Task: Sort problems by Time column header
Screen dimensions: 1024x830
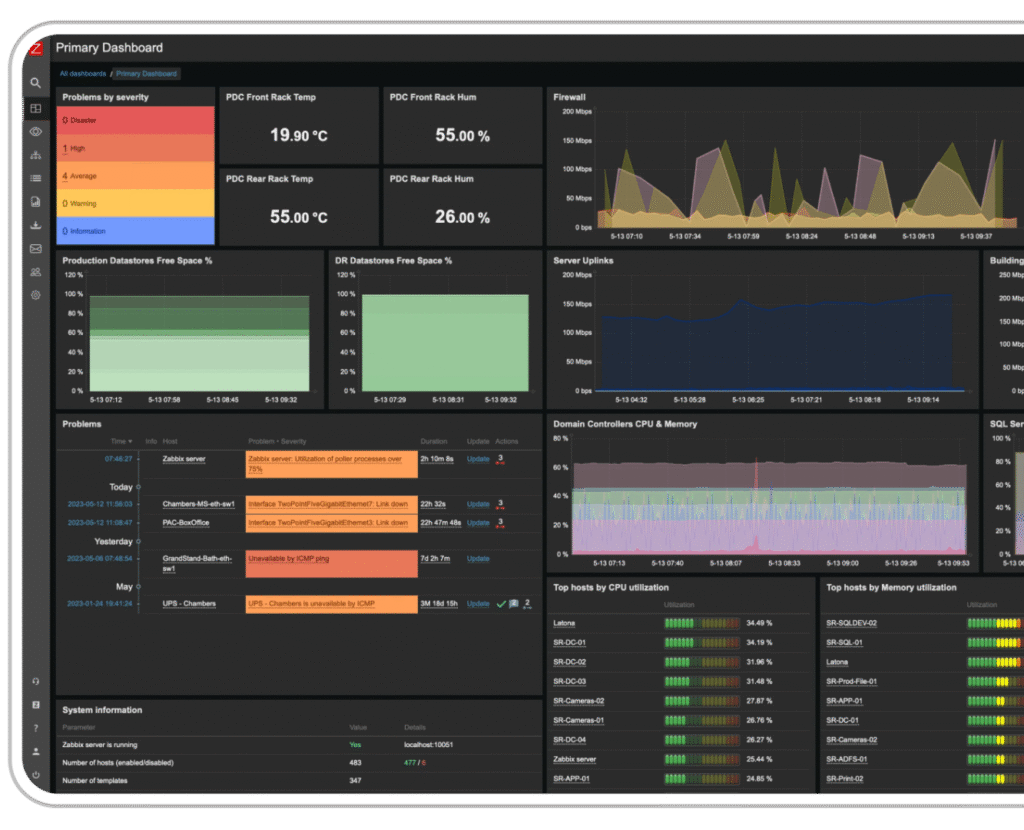Action: (121, 441)
